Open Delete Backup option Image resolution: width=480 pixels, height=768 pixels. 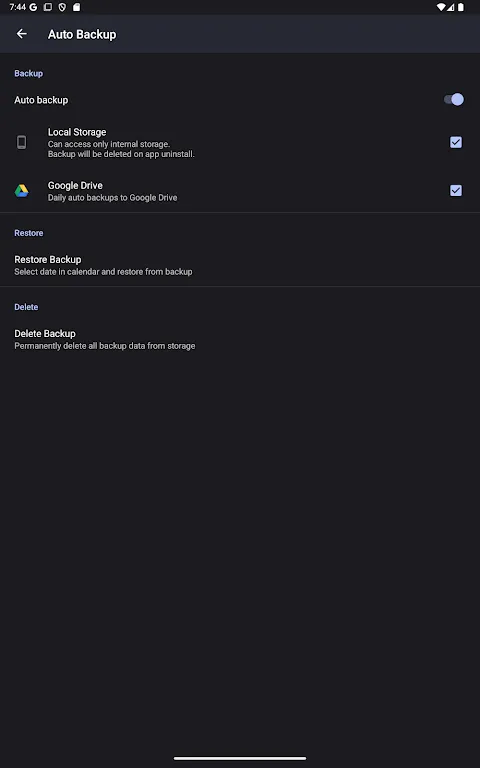pyautogui.click(x=240, y=339)
